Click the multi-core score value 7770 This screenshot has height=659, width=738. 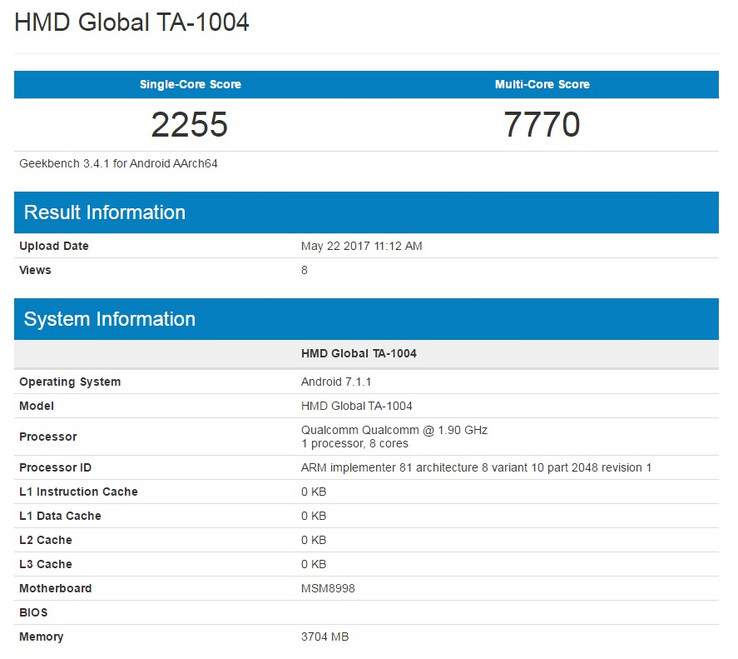[x=542, y=125]
